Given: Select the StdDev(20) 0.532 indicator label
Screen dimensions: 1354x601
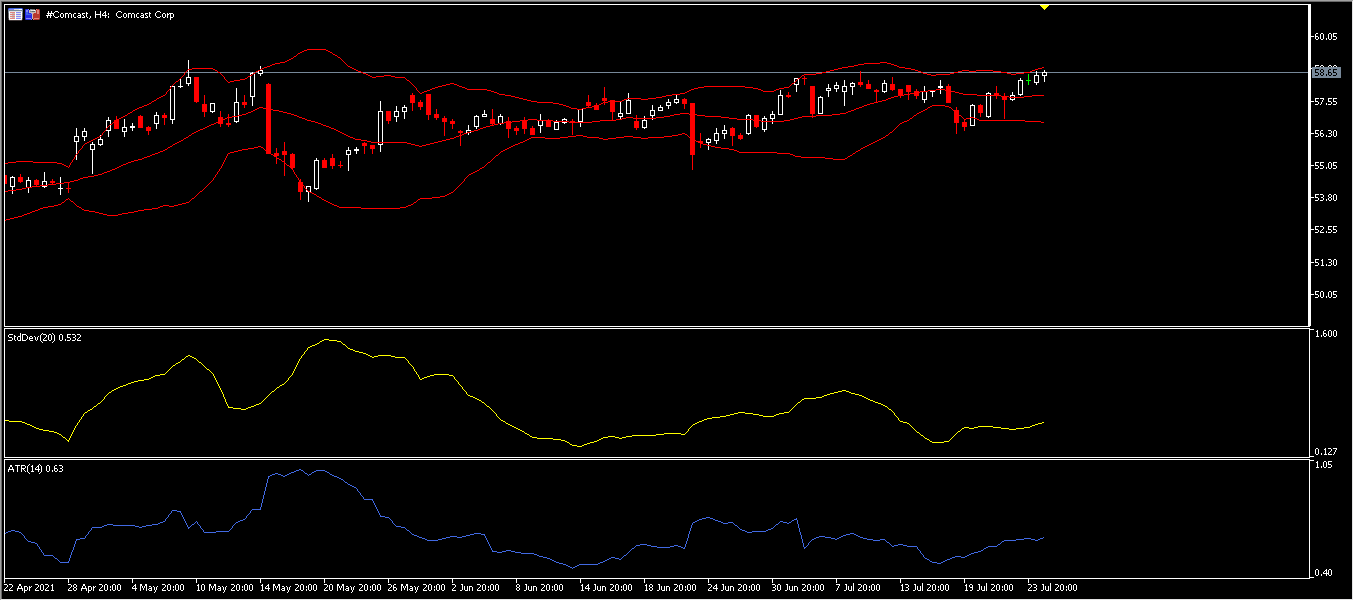Looking at the screenshot, I should pyautogui.click(x=45, y=338).
